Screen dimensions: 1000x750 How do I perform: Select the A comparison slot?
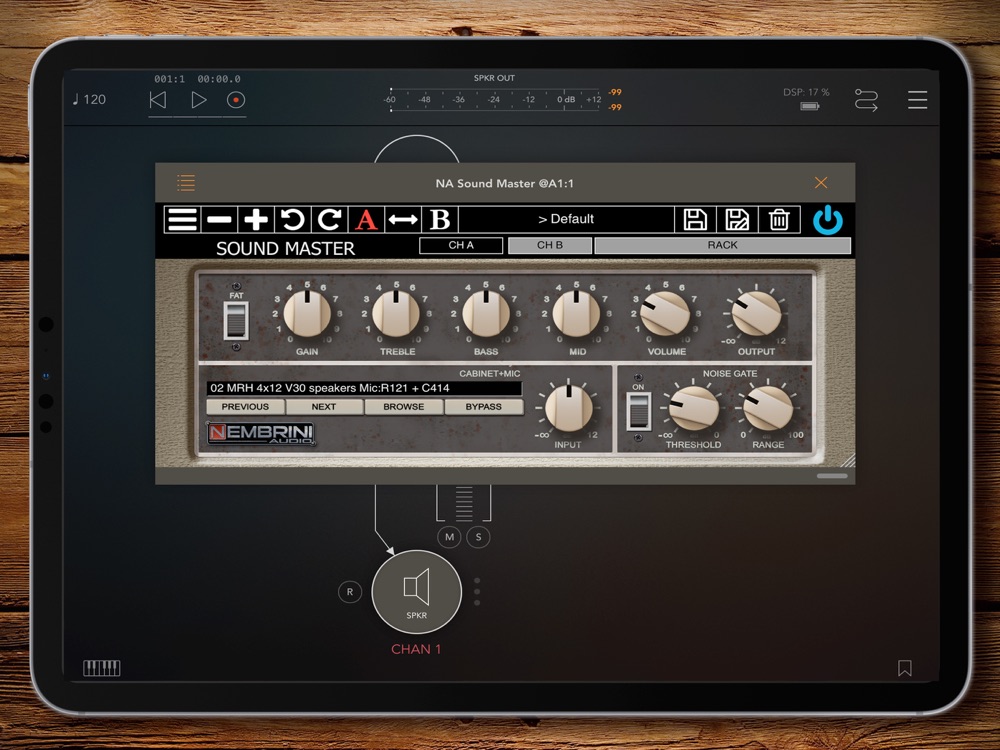click(x=366, y=219)
